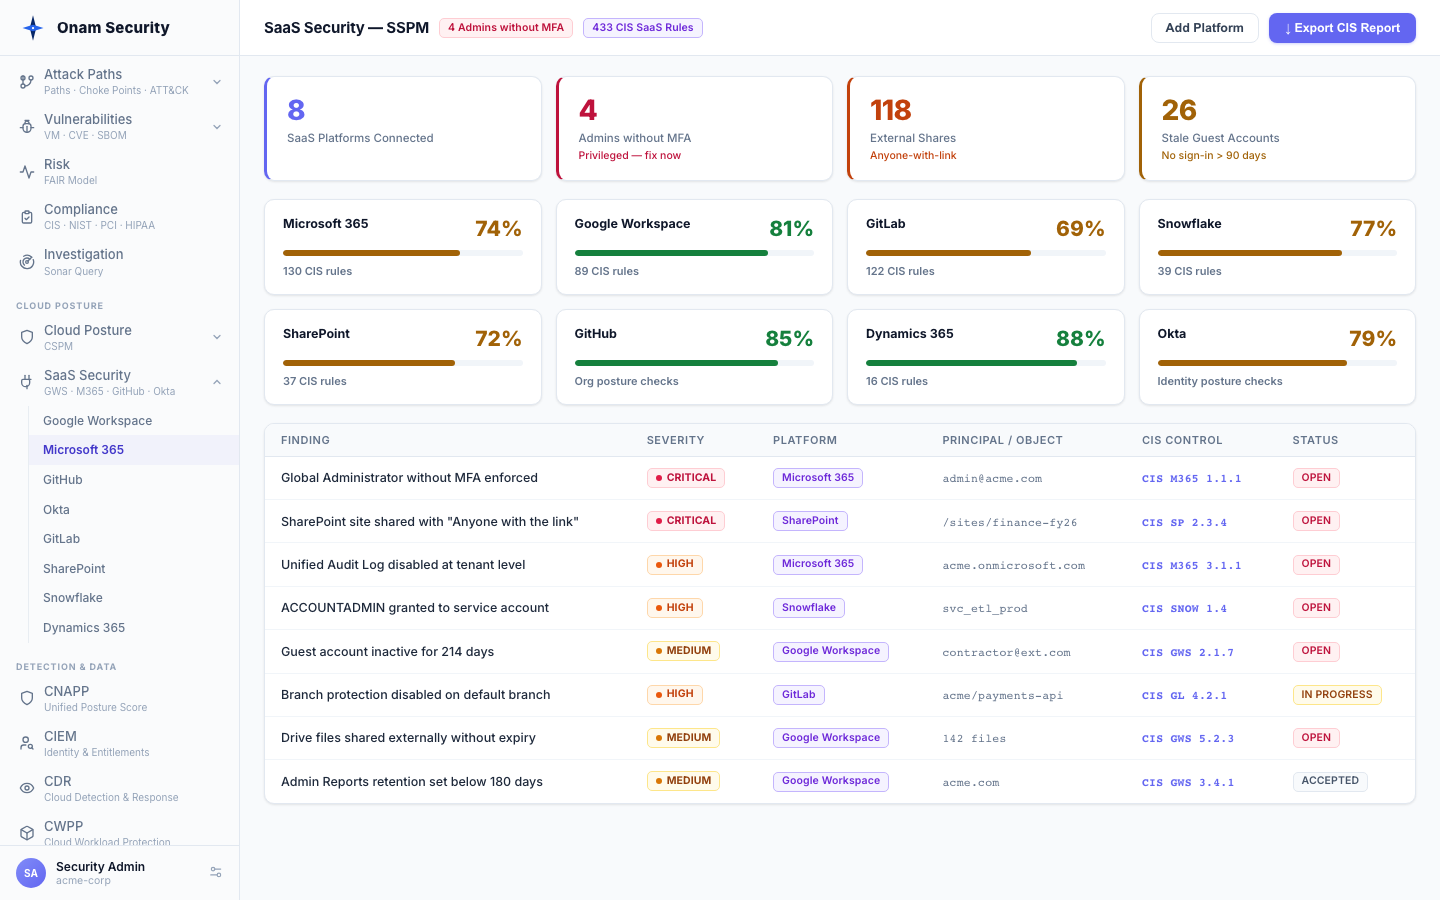
Task: Click the Add Platform button
Action: click(x=1204, y=28)
